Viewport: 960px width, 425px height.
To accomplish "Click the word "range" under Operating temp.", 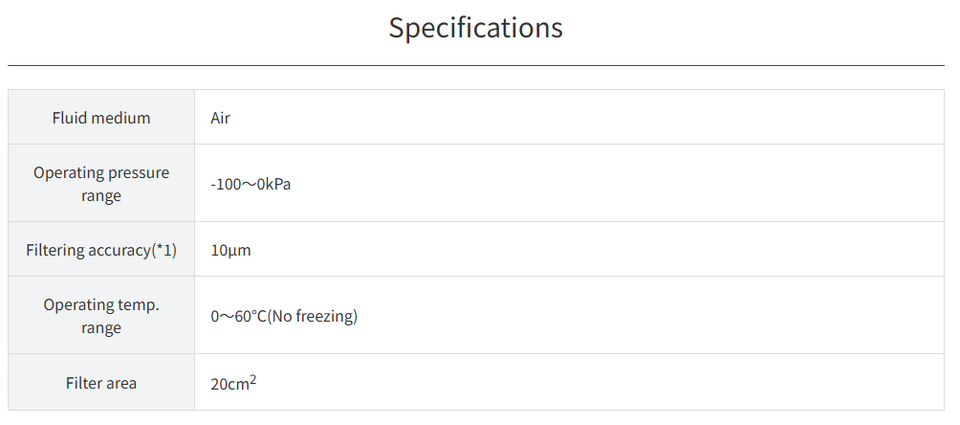I will click(101, 328).
